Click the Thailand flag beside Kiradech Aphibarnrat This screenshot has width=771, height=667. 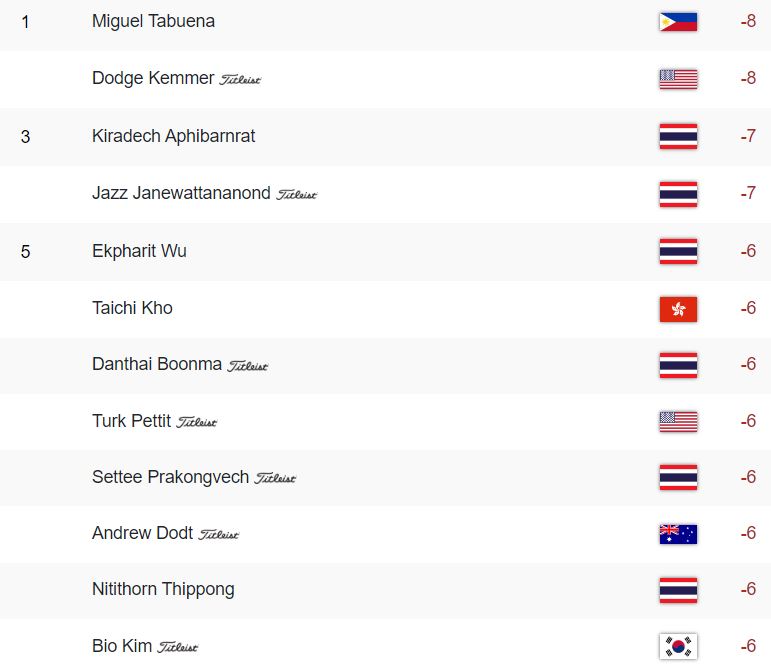(678, 136)
